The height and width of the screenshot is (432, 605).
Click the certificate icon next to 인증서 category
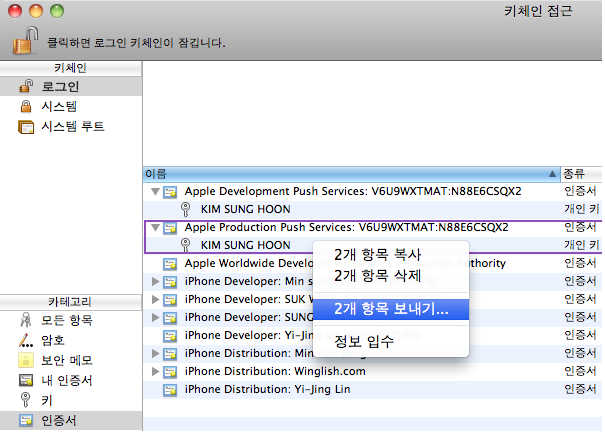point(26,420)
